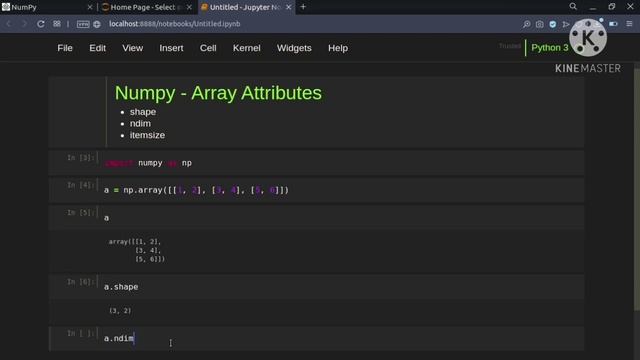Open site info globe icon
Screen dimensions: 640x360
coord(97,24)
